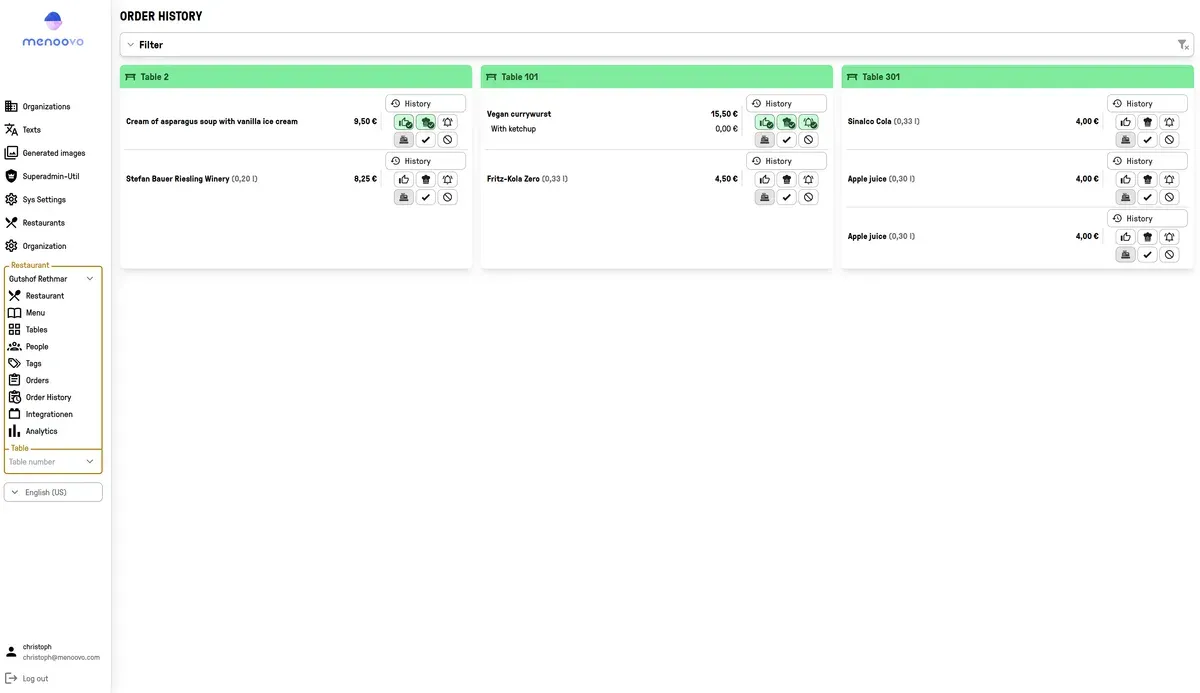Go to Generated images in the sidebar

coord(53,153)
